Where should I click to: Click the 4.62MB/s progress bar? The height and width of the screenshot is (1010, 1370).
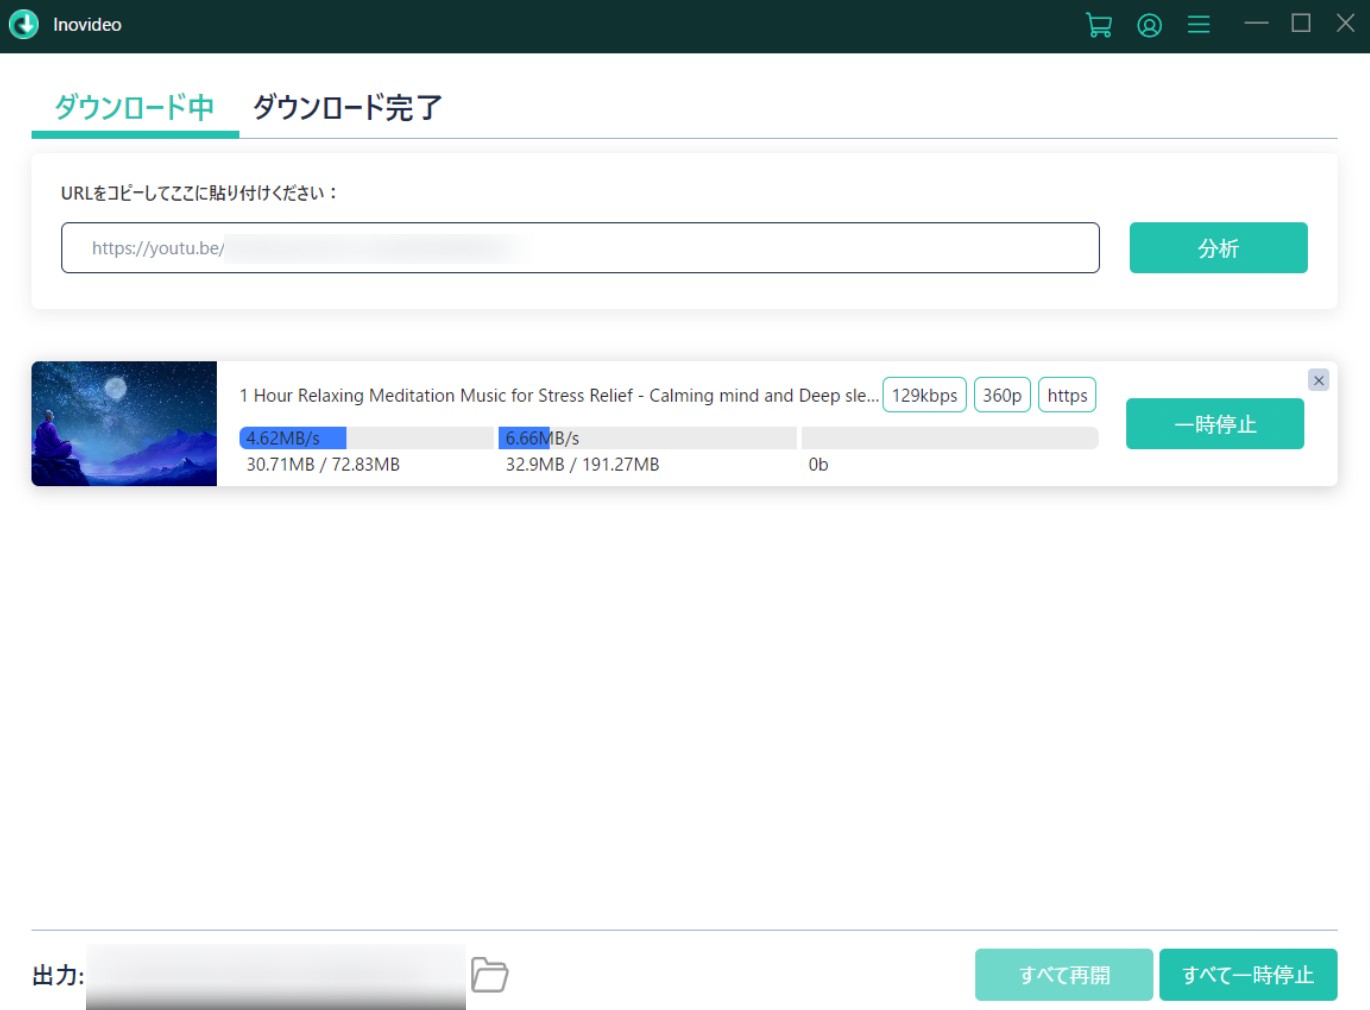(367, 438)
